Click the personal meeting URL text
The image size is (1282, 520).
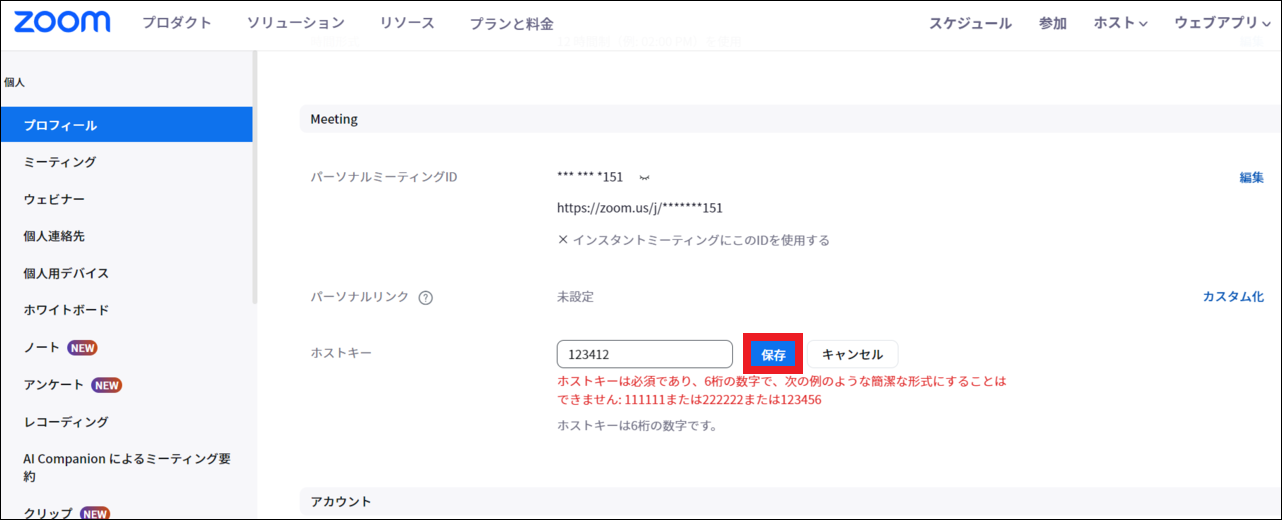(x=640, y=208)
